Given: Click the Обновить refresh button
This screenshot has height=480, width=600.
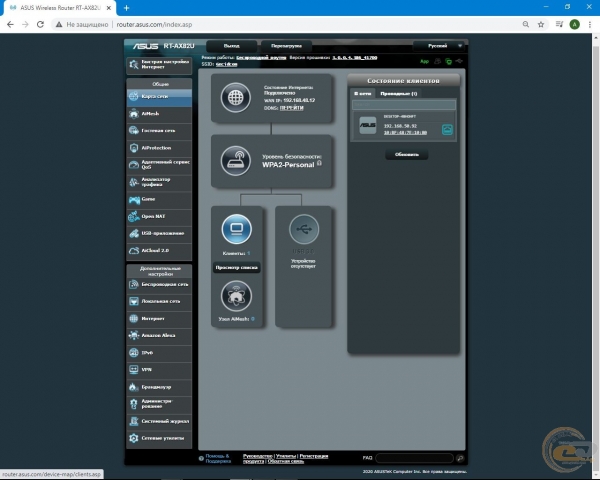Looking at the screenshot, I should 407,155.
